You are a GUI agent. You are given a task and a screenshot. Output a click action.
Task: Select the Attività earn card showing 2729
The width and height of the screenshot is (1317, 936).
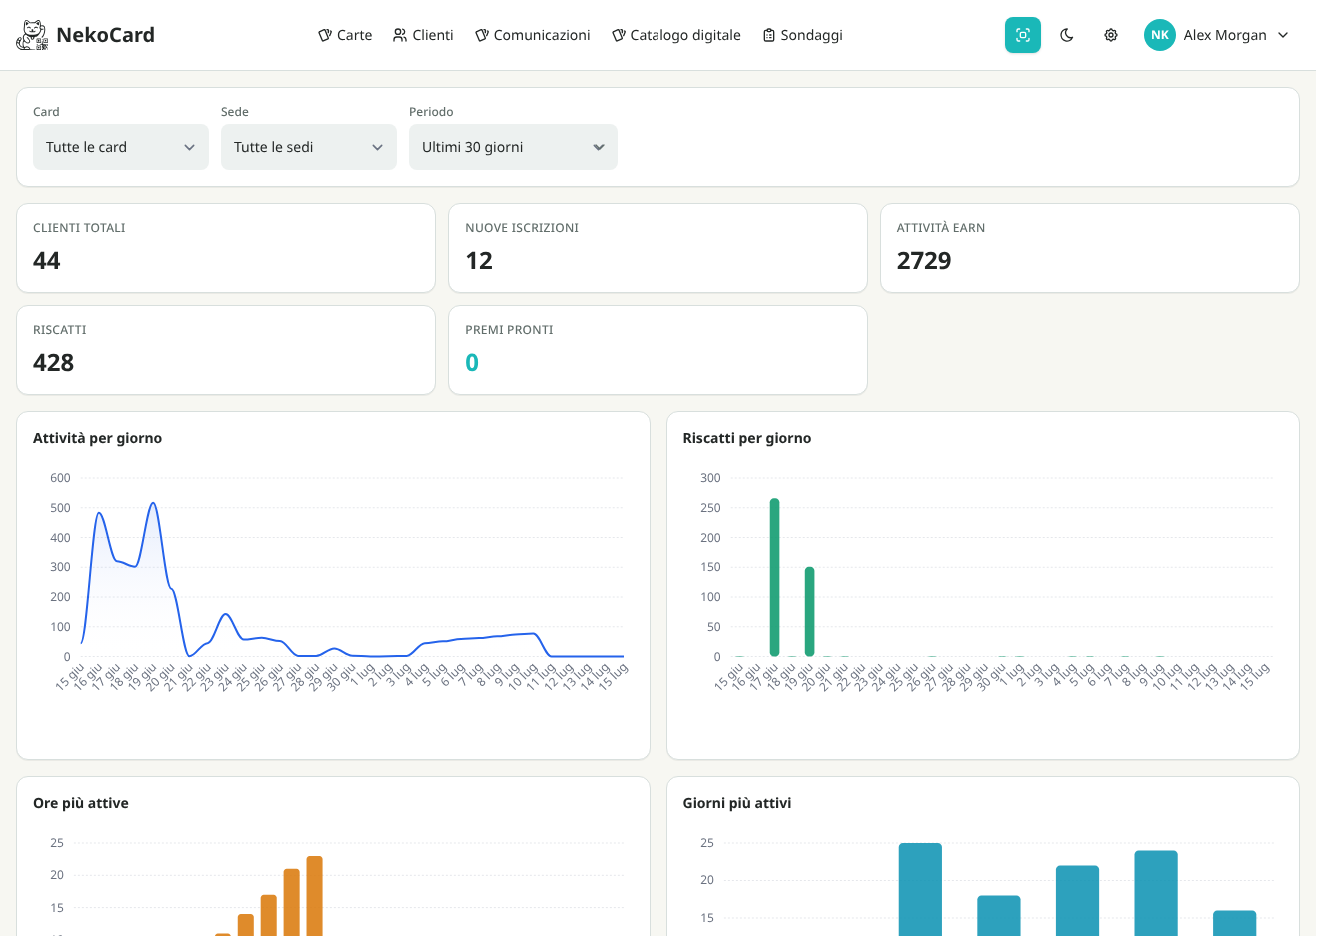(x=1090, y=248)
